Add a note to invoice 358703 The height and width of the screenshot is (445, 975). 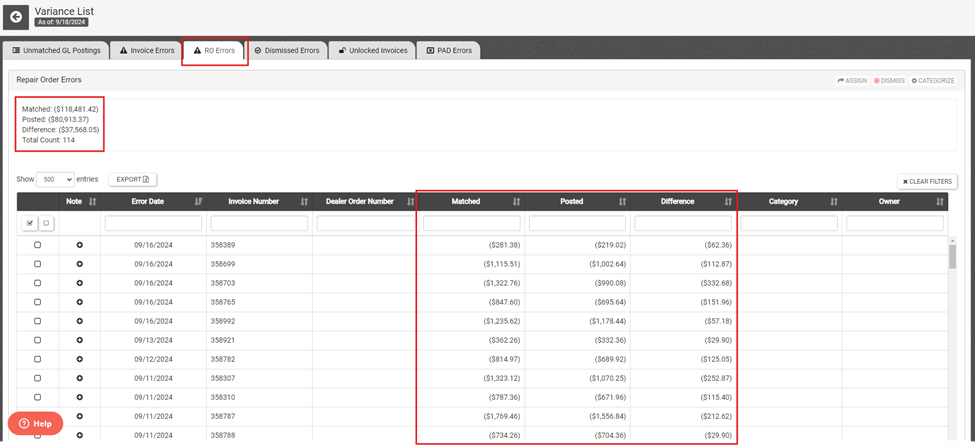(80, 283)
